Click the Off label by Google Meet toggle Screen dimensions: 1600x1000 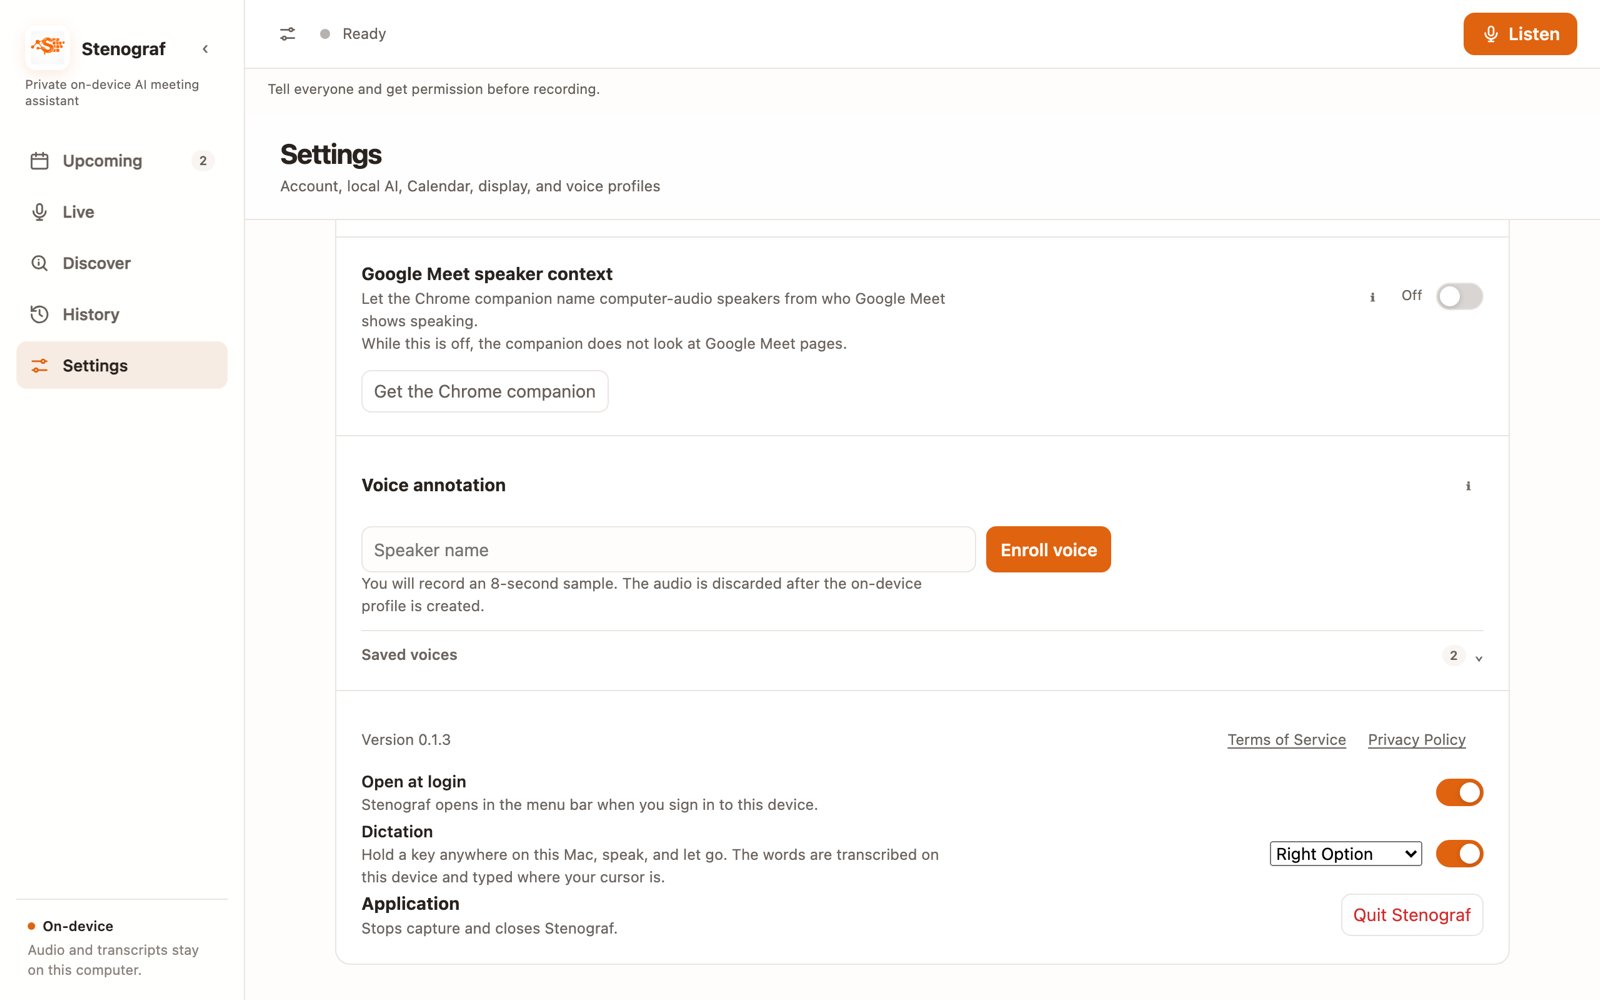click(1411, 295)
